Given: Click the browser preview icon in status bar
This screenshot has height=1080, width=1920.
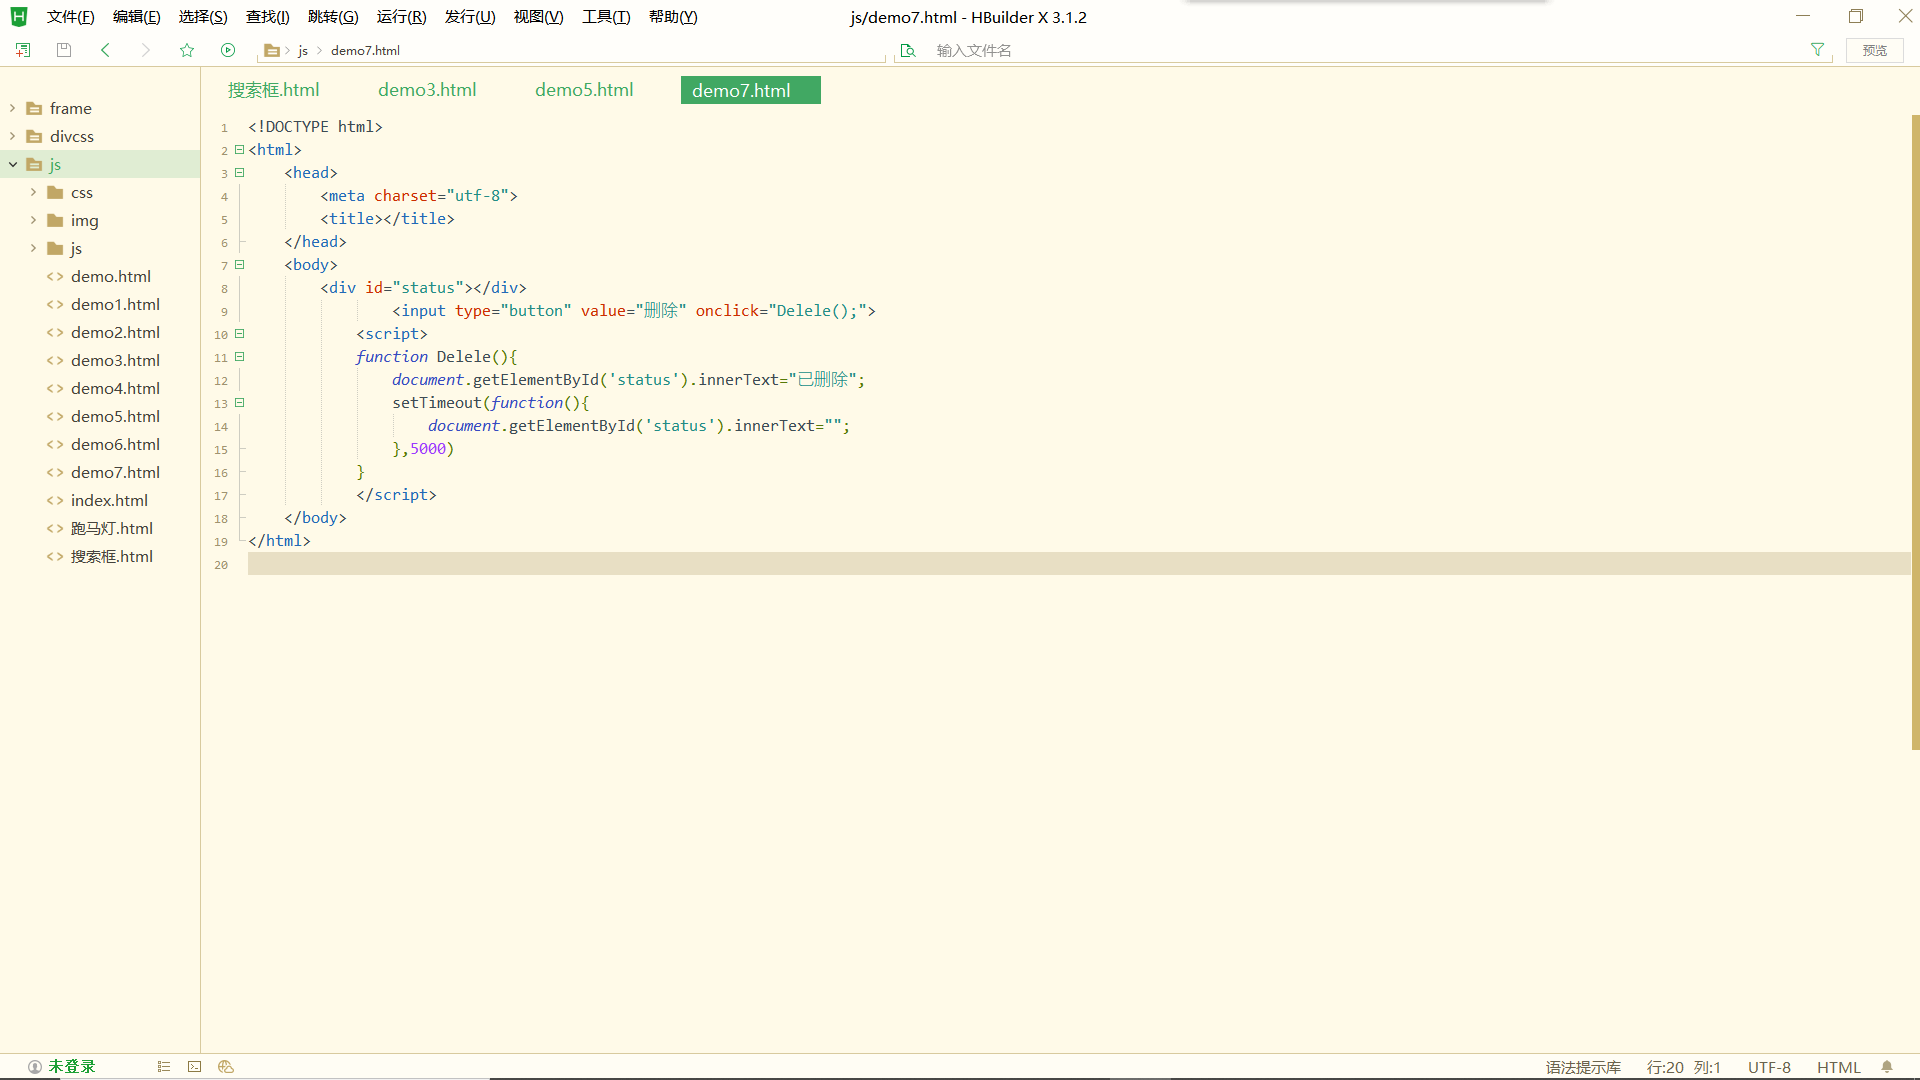Looking at the screenshot, I should [x=226, y=1067].
